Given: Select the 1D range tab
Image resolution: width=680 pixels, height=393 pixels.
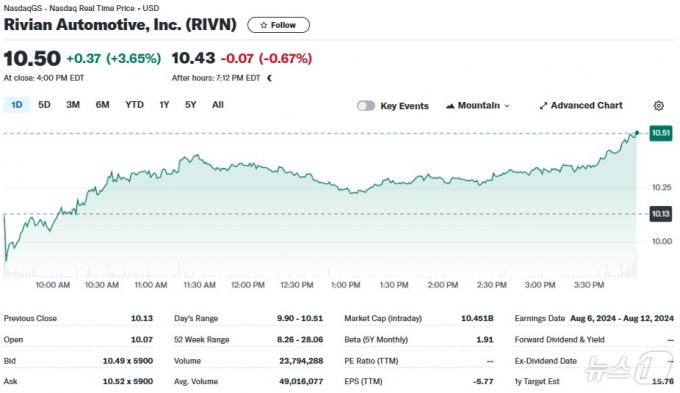Looking at the screenshot, I should point(16,105).
